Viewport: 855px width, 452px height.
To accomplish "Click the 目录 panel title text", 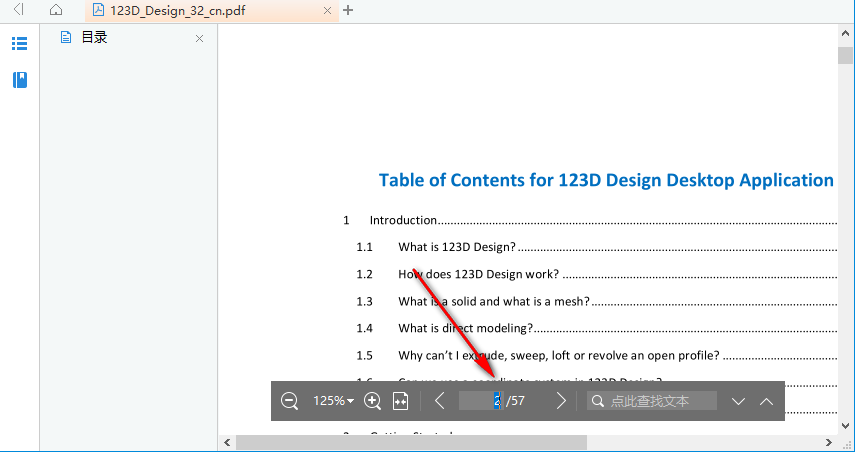I will 94,37.
